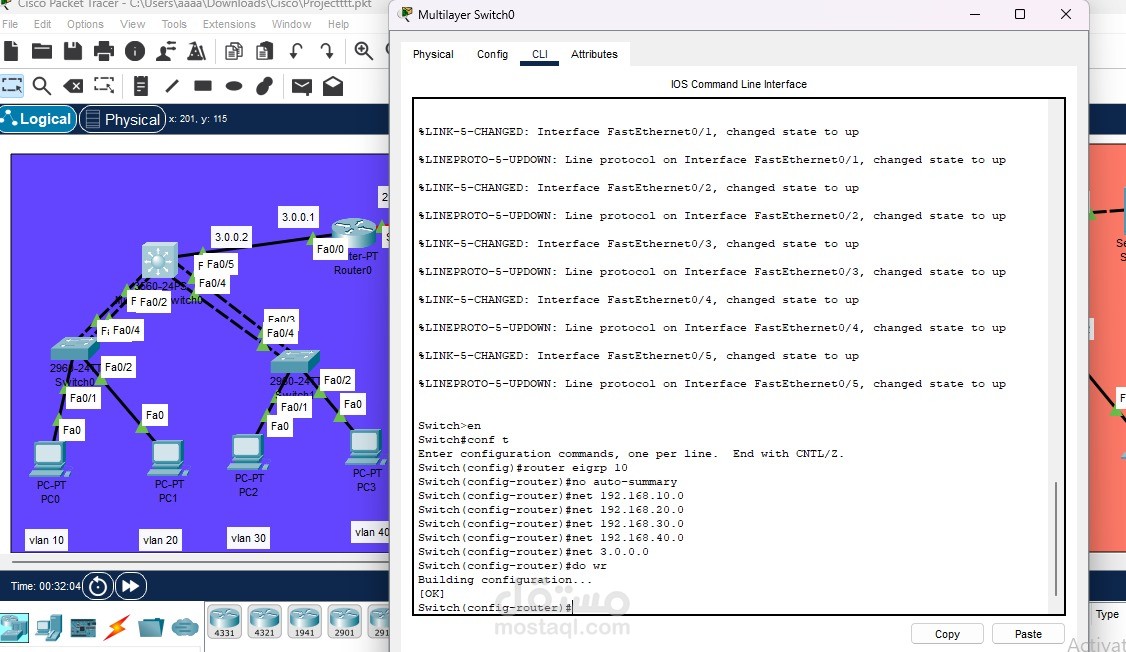Choose the Delete tool from the toolbar
Viewport: 1126px width, 652px height.
(73, 86)
